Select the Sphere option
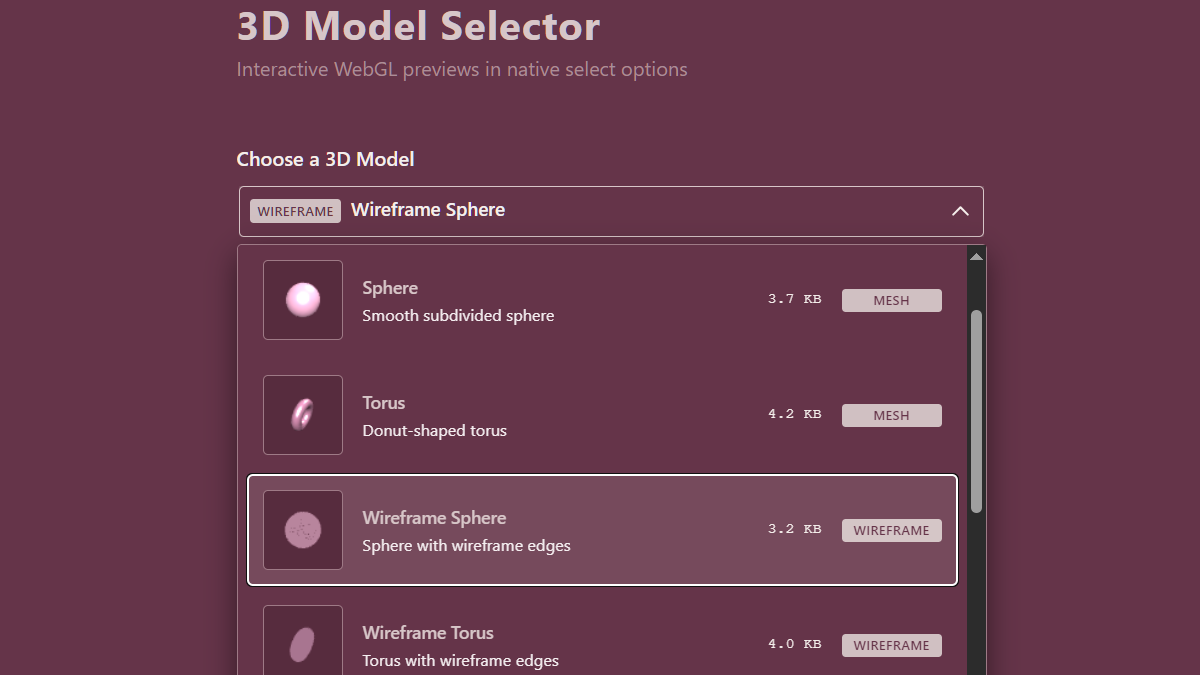The width and height of the screenshot is (1200, 675). coord(602,300)
